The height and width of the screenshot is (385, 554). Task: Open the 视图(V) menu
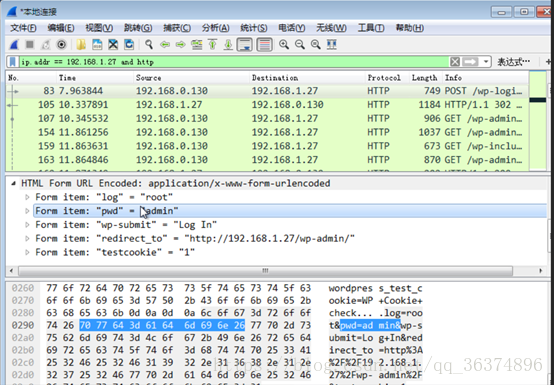[x=99, y=28]
